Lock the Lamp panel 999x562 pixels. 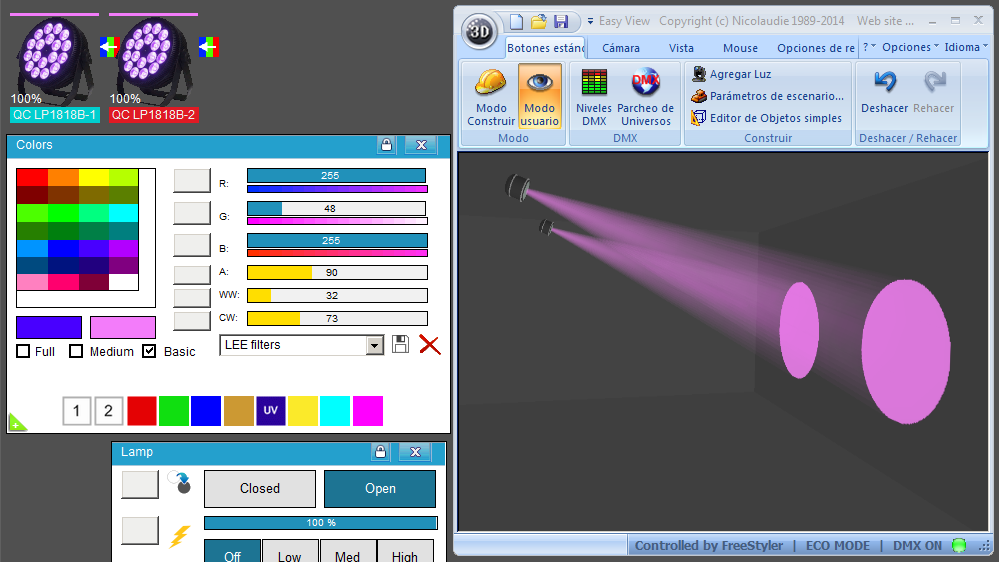click(380, 452)
